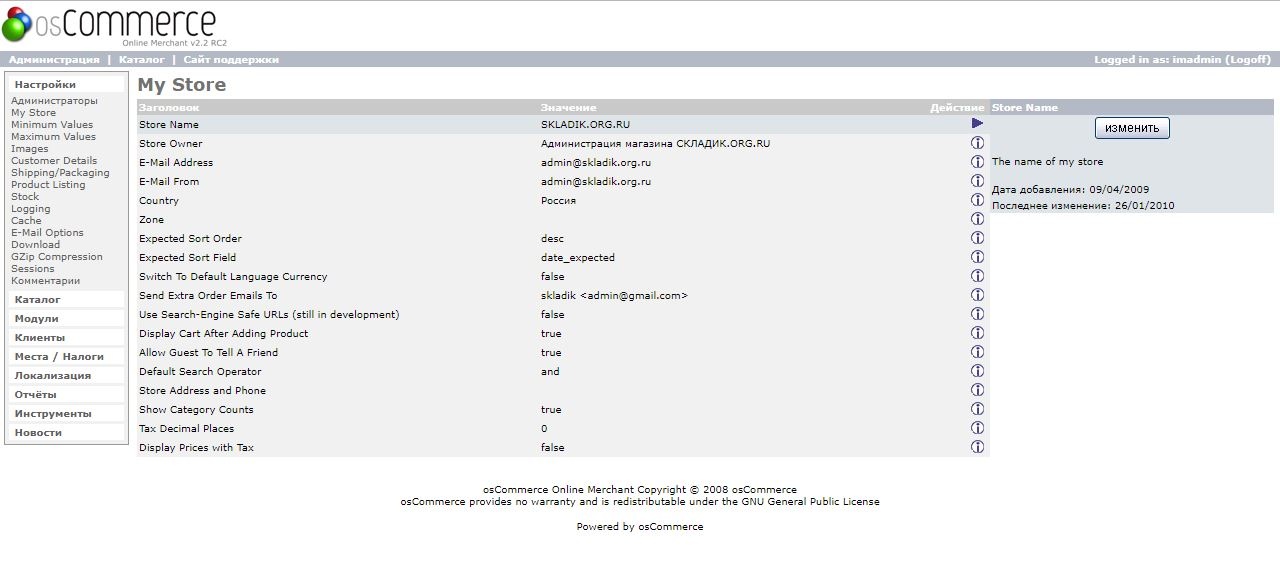
Task: Collapse the Настройки sidebar heading
Action: pos(45,85)
